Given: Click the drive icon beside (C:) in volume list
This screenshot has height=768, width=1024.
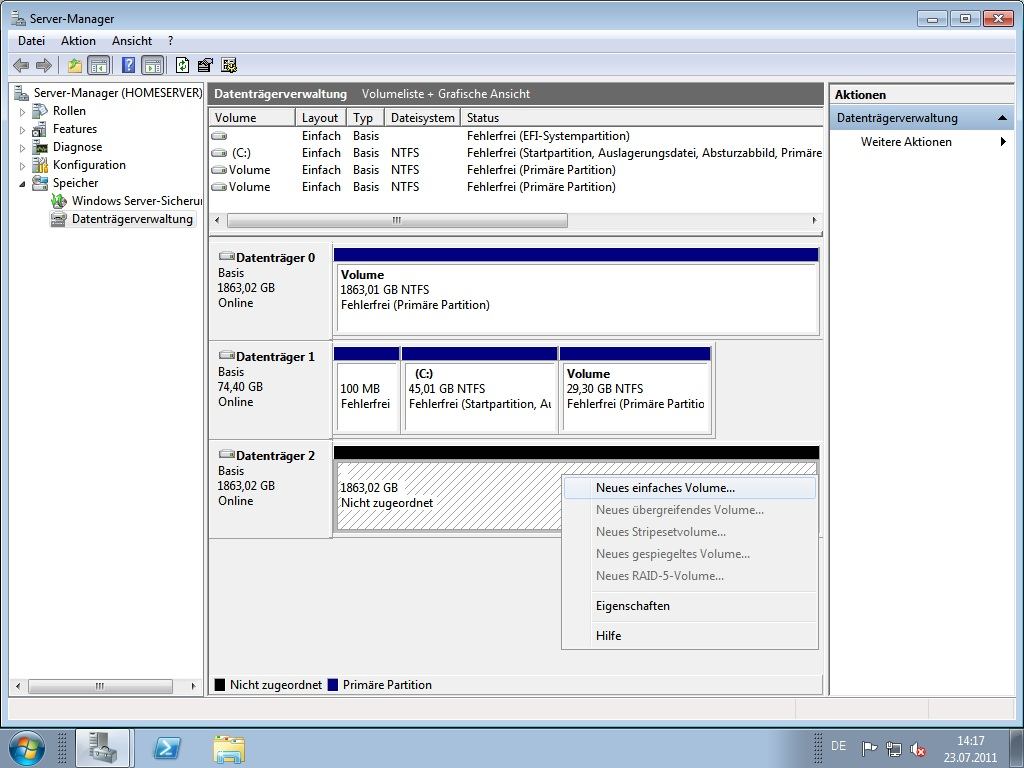Looking at the screenshot, I should point(219,153).
